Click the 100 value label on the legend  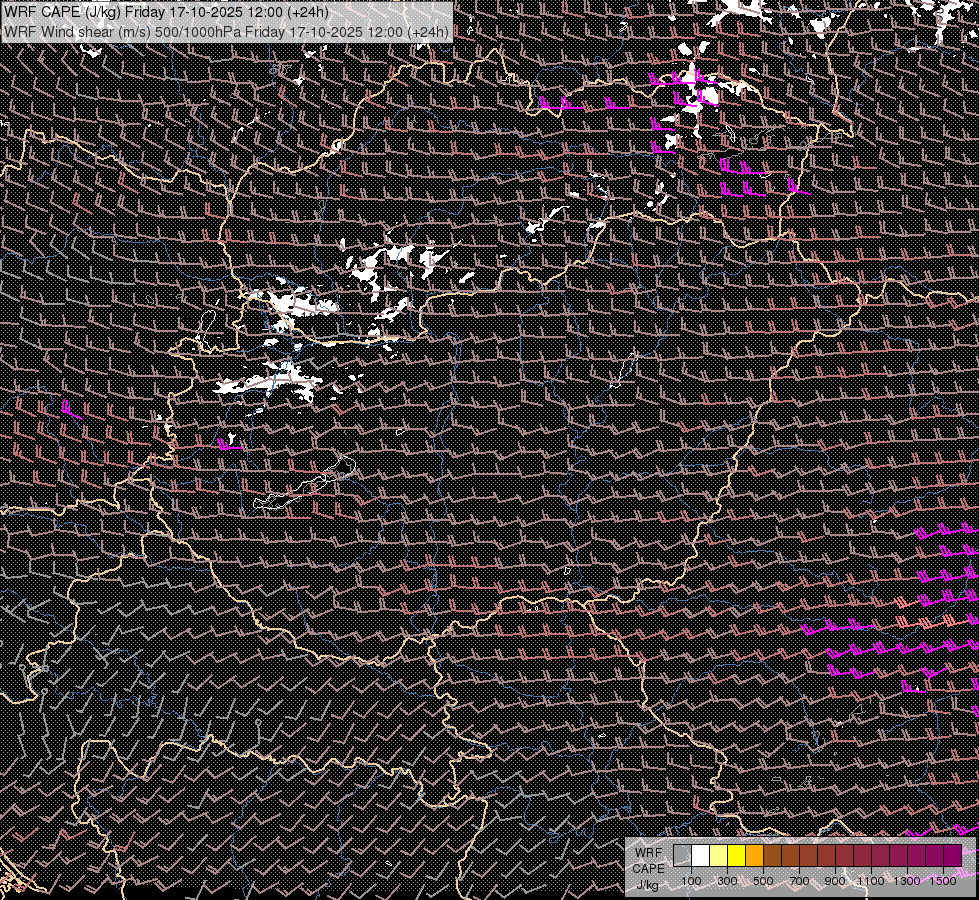pos(691,881)
